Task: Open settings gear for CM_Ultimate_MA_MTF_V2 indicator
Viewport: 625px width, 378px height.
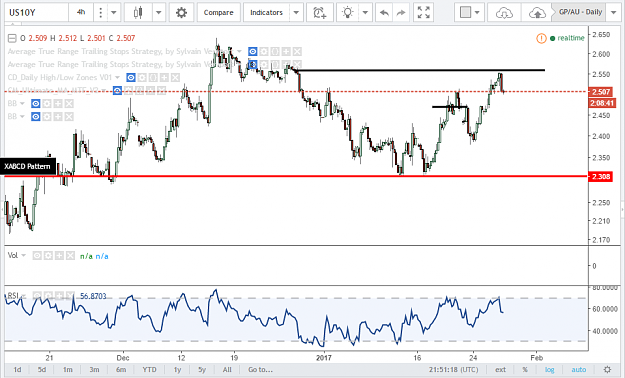Action: [128, 91]
